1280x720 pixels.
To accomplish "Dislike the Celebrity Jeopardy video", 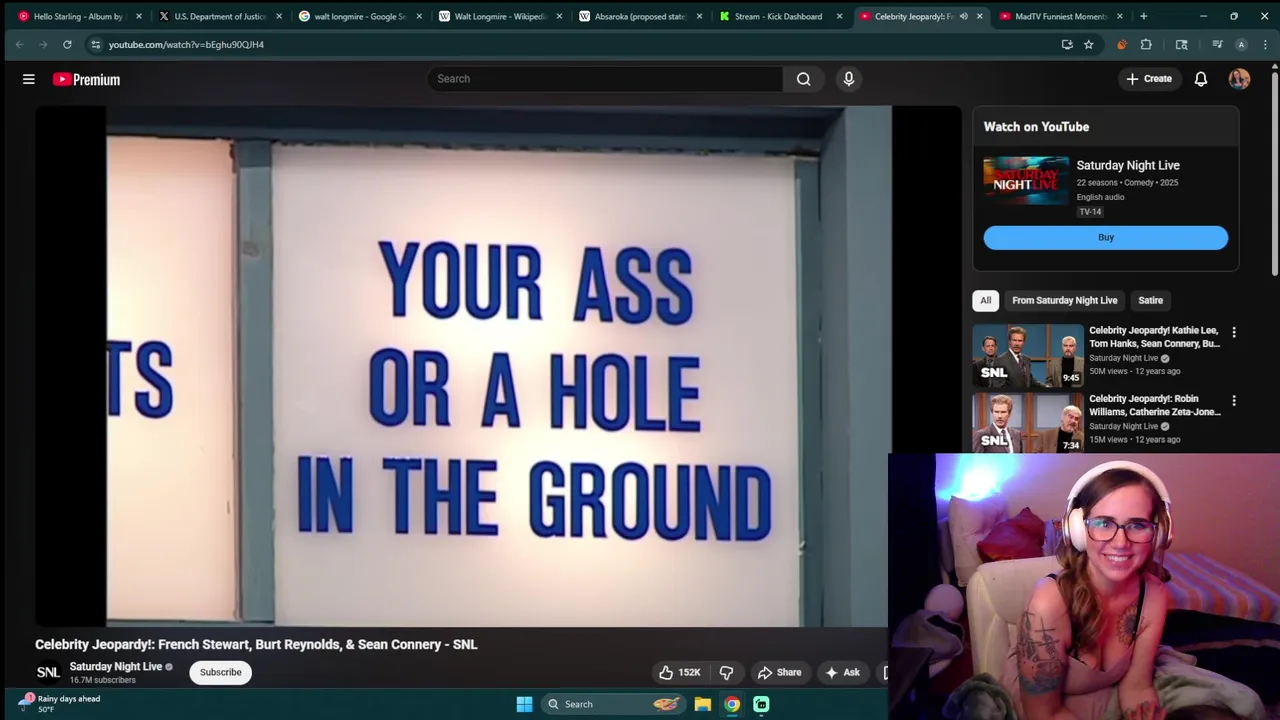I will (727, 672).
